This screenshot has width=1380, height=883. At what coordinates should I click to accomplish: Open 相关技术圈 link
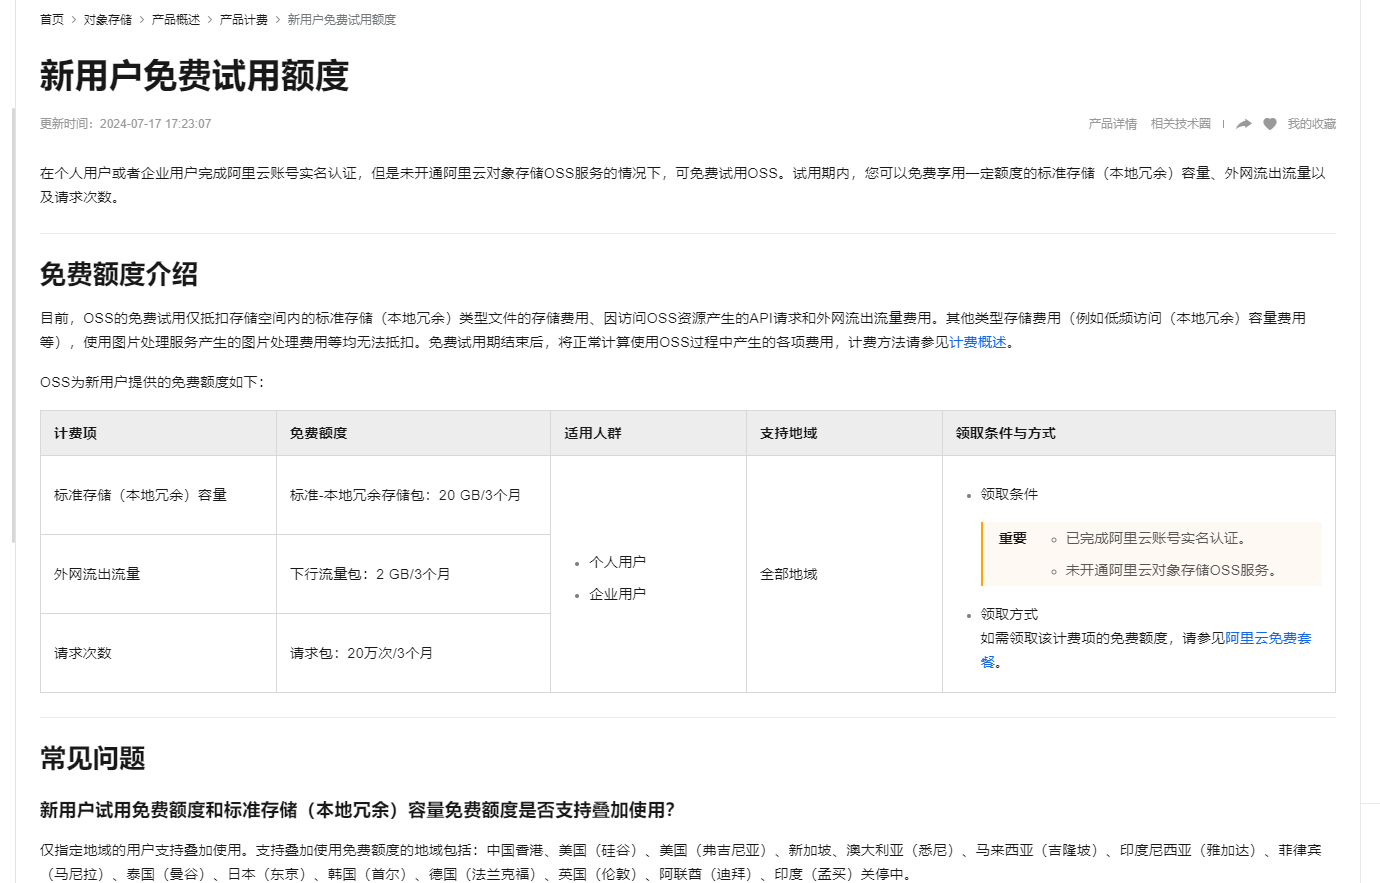pos(1180,124)
